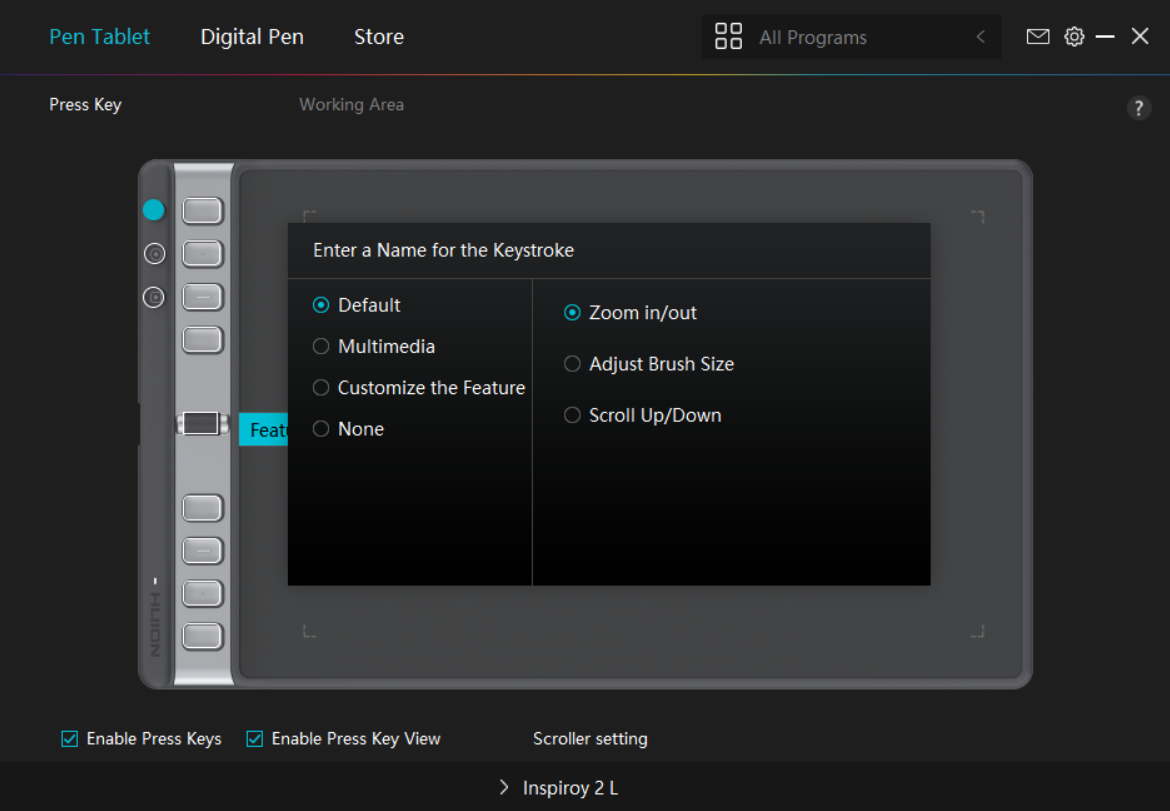Viewport: 1170px width, 811px height.
Task: Switch to the Digital Pen tab
Action: 252,37
